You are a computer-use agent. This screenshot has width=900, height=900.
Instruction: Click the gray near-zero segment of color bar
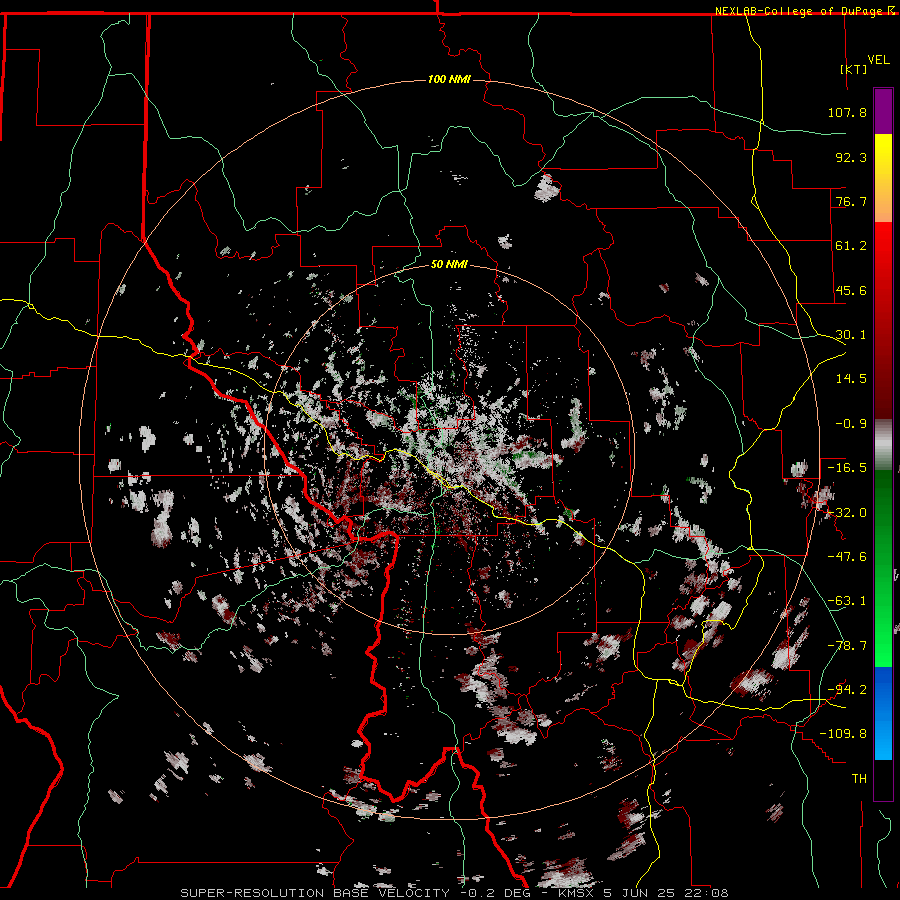point(883,445)
